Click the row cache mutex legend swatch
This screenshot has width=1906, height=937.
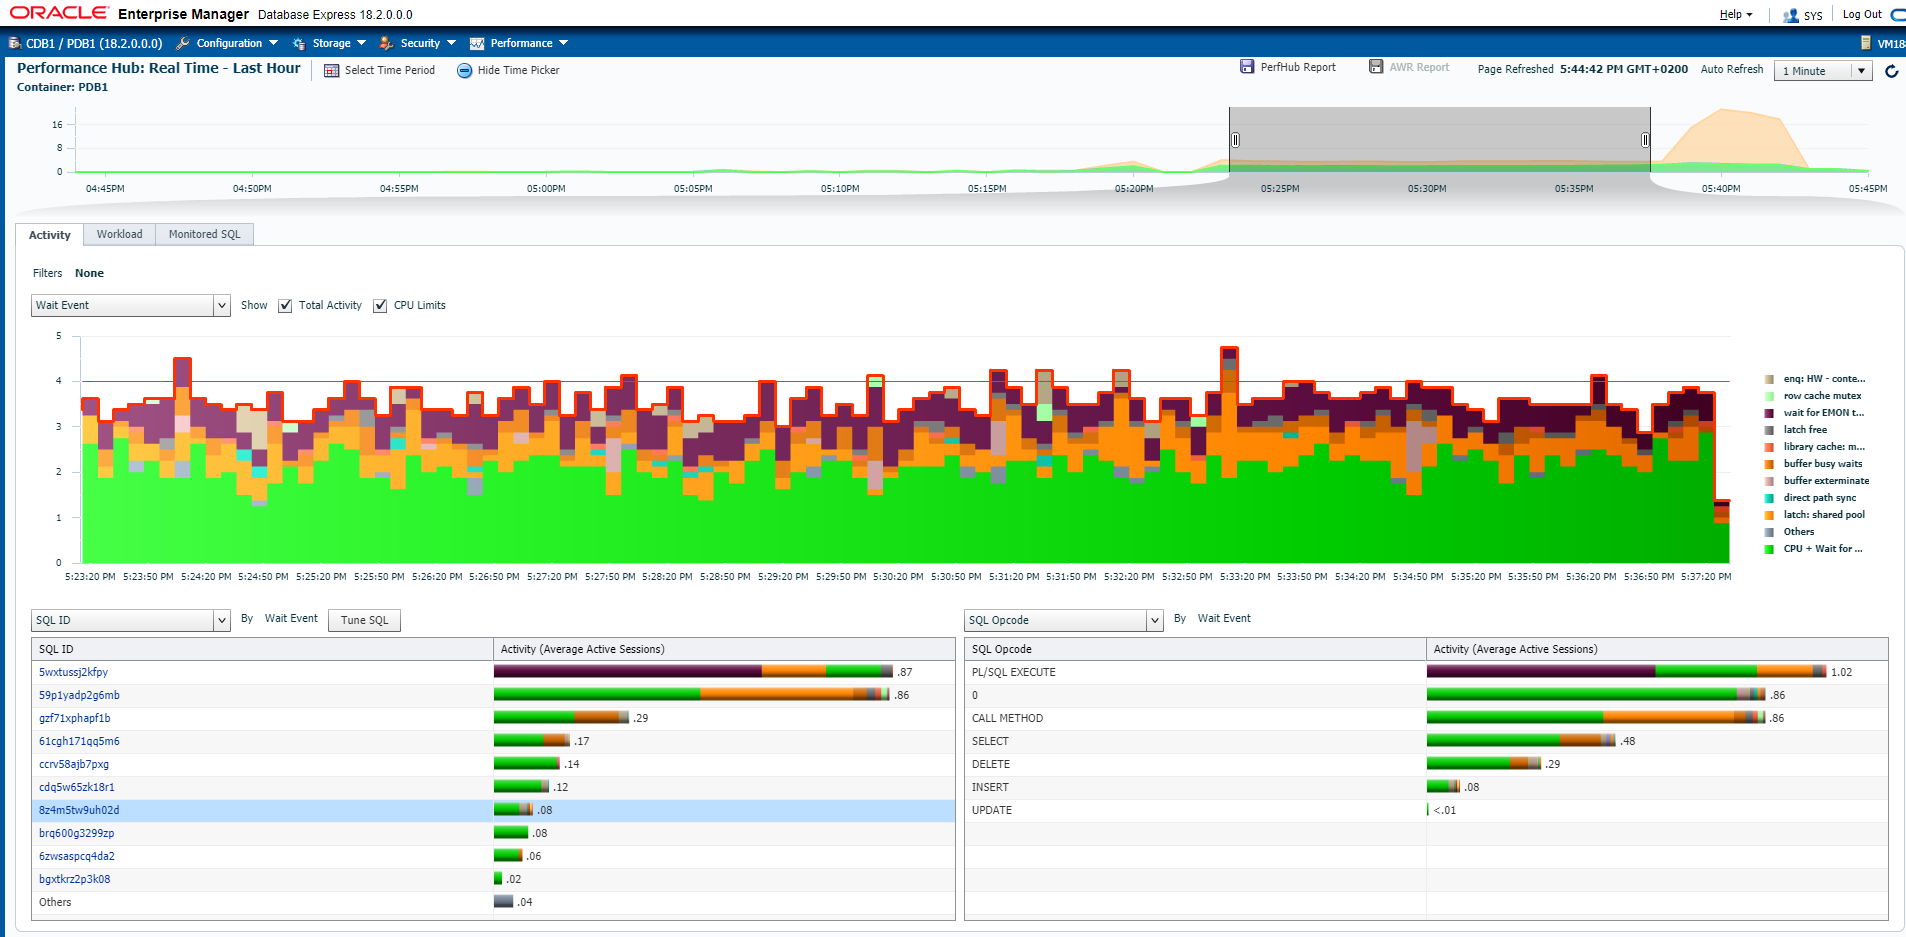point(1769,396)
